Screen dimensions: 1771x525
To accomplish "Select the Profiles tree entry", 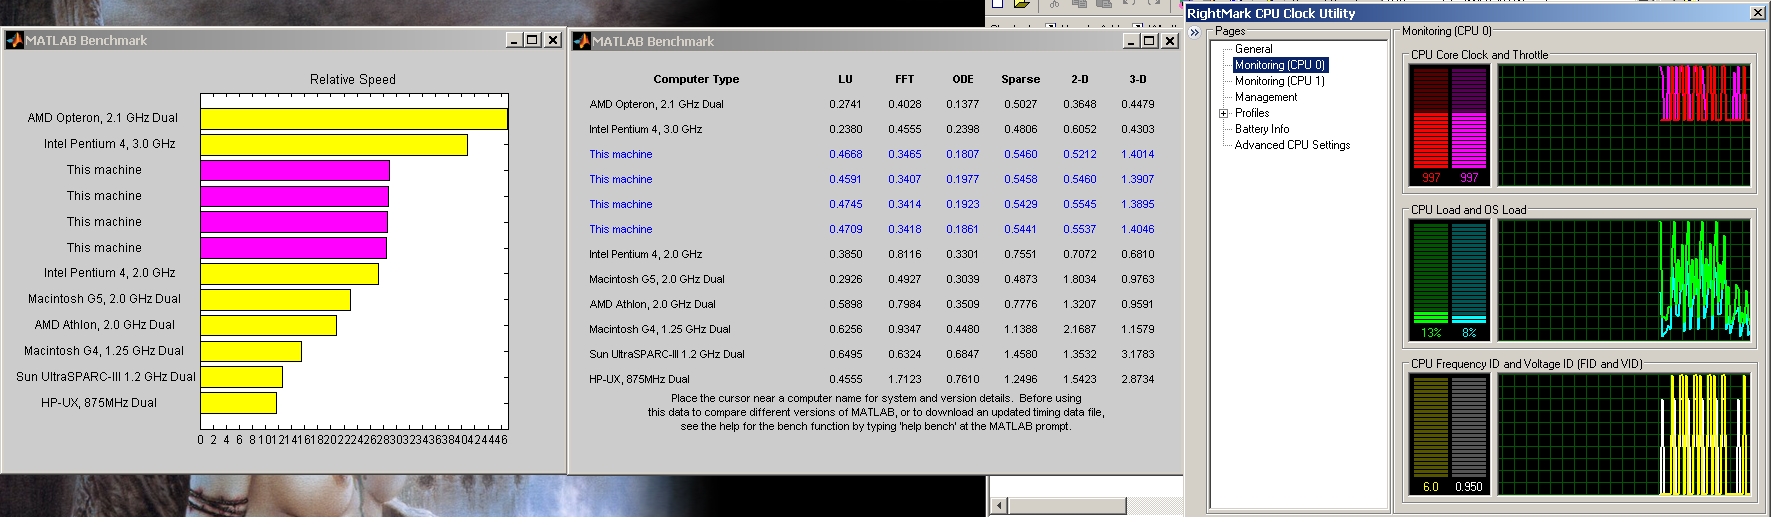I will pos(1251,113).
